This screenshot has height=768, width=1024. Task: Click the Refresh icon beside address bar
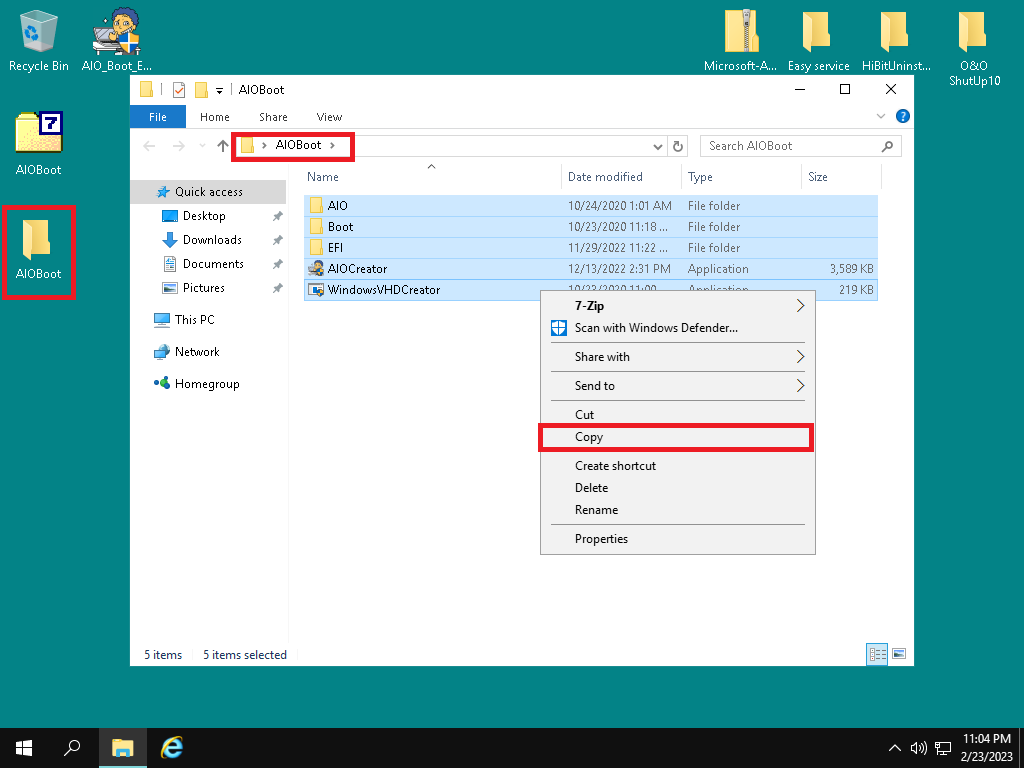(678, 146)
